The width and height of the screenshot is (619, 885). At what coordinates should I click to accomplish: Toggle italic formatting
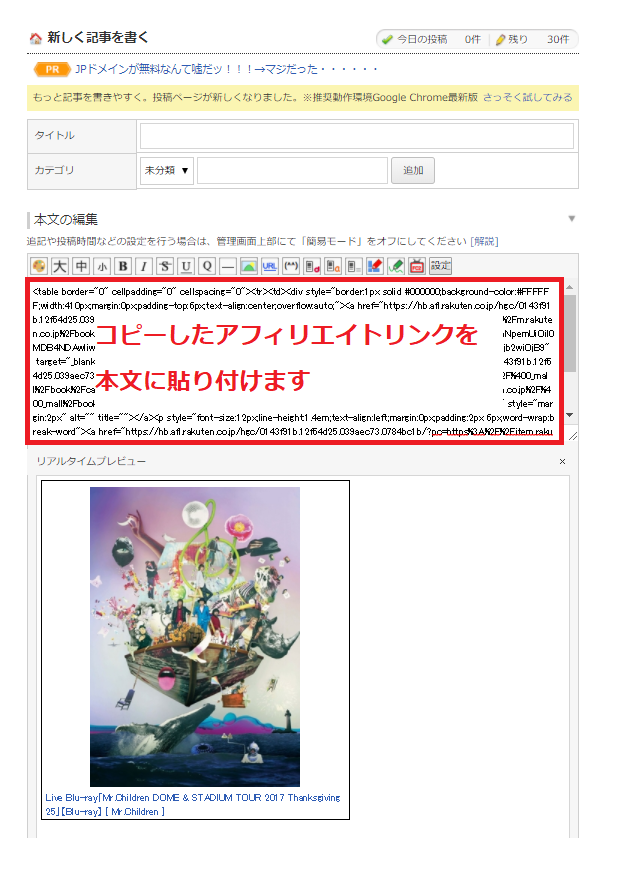click(x=144, y=266)
